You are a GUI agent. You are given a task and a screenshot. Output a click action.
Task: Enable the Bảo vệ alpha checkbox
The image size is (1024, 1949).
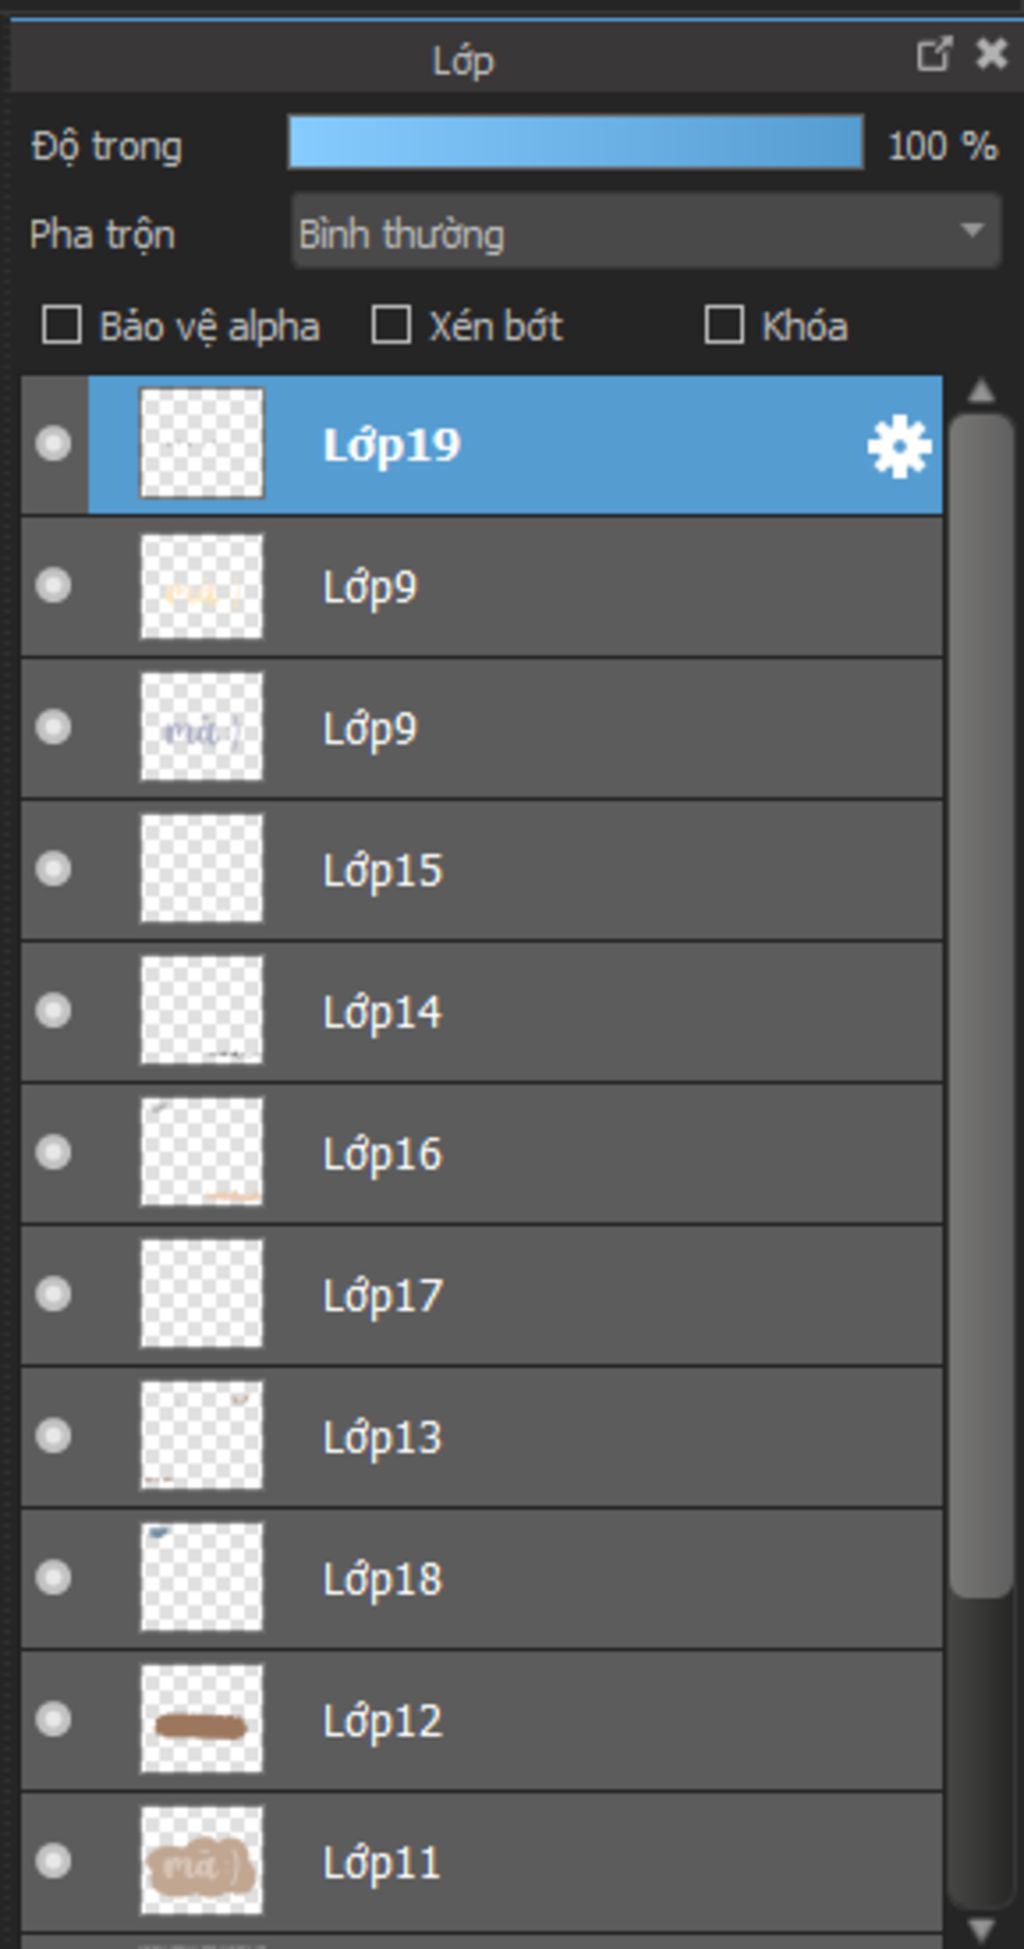(x=62, y=325)
